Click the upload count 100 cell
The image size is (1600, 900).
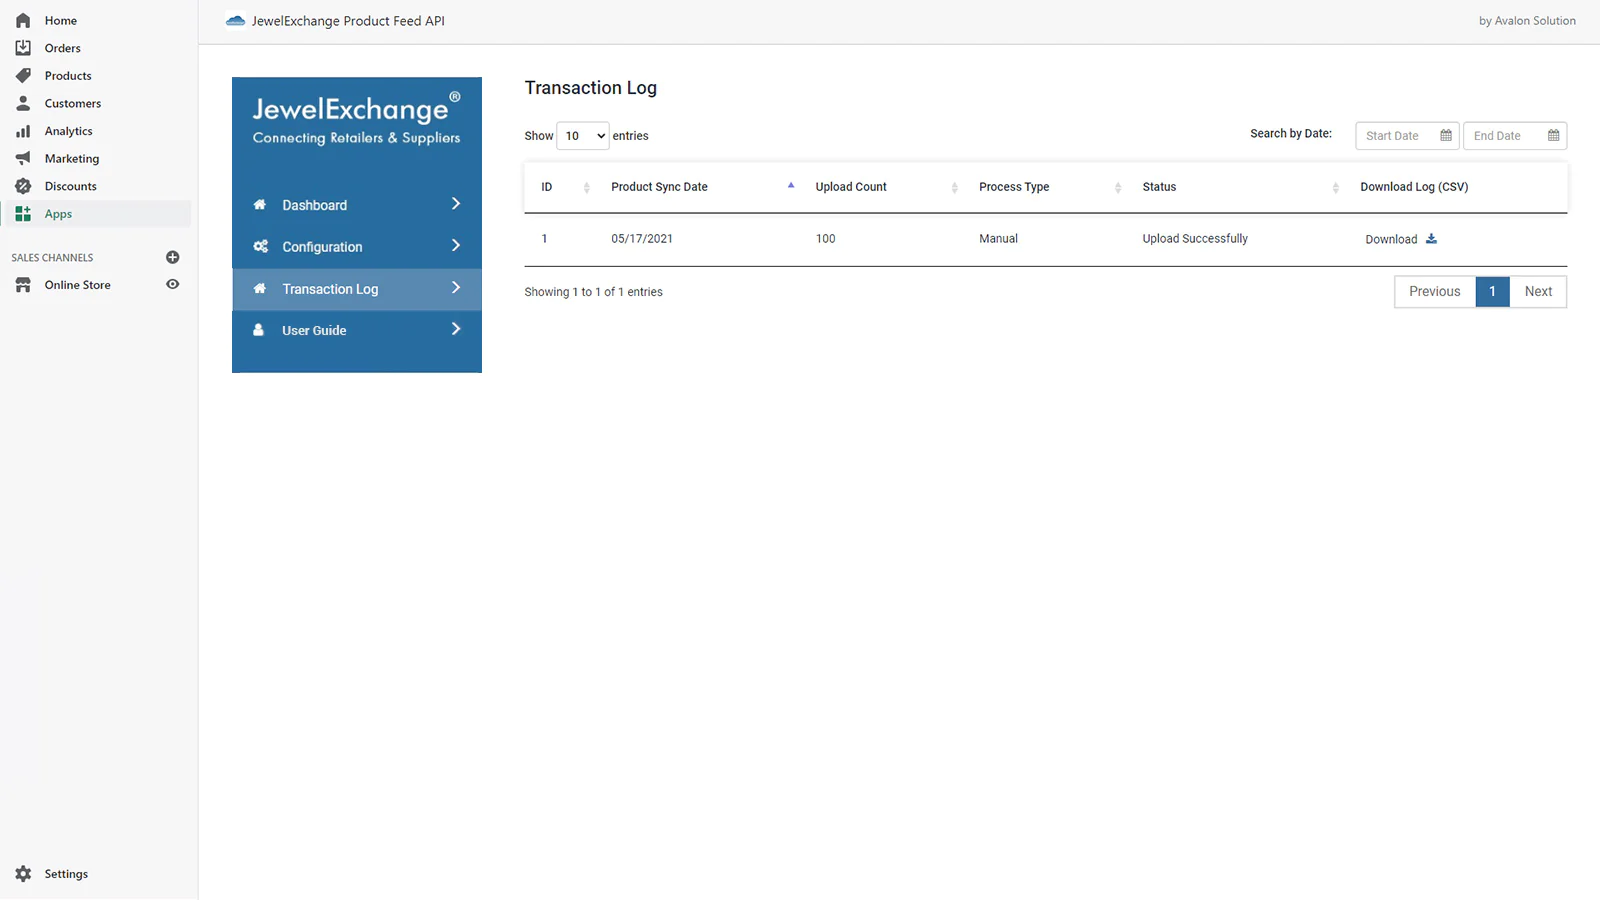click(825, 238)
